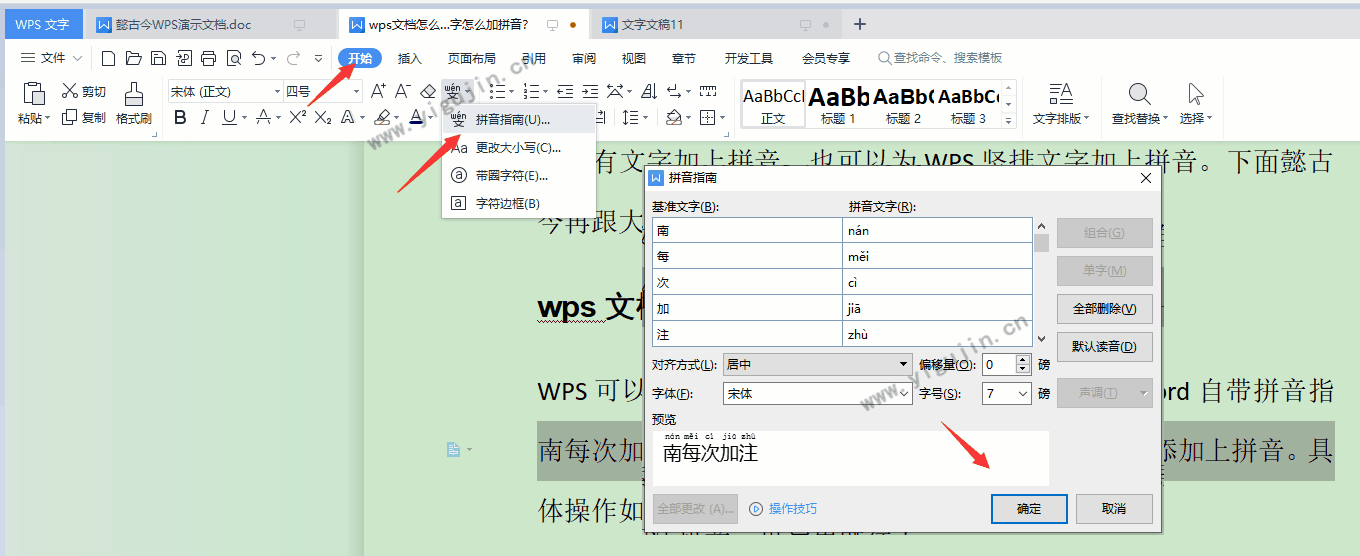Click the 取消 (Cancel) button in dialog
This screenshot has height=556, width=1360.
point(1114,509)
